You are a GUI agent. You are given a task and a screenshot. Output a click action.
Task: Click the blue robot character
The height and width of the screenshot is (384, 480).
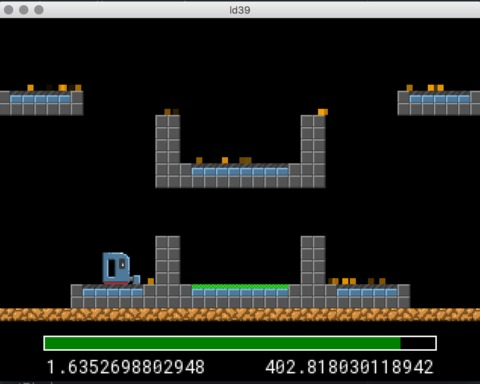tap(121, 269)
